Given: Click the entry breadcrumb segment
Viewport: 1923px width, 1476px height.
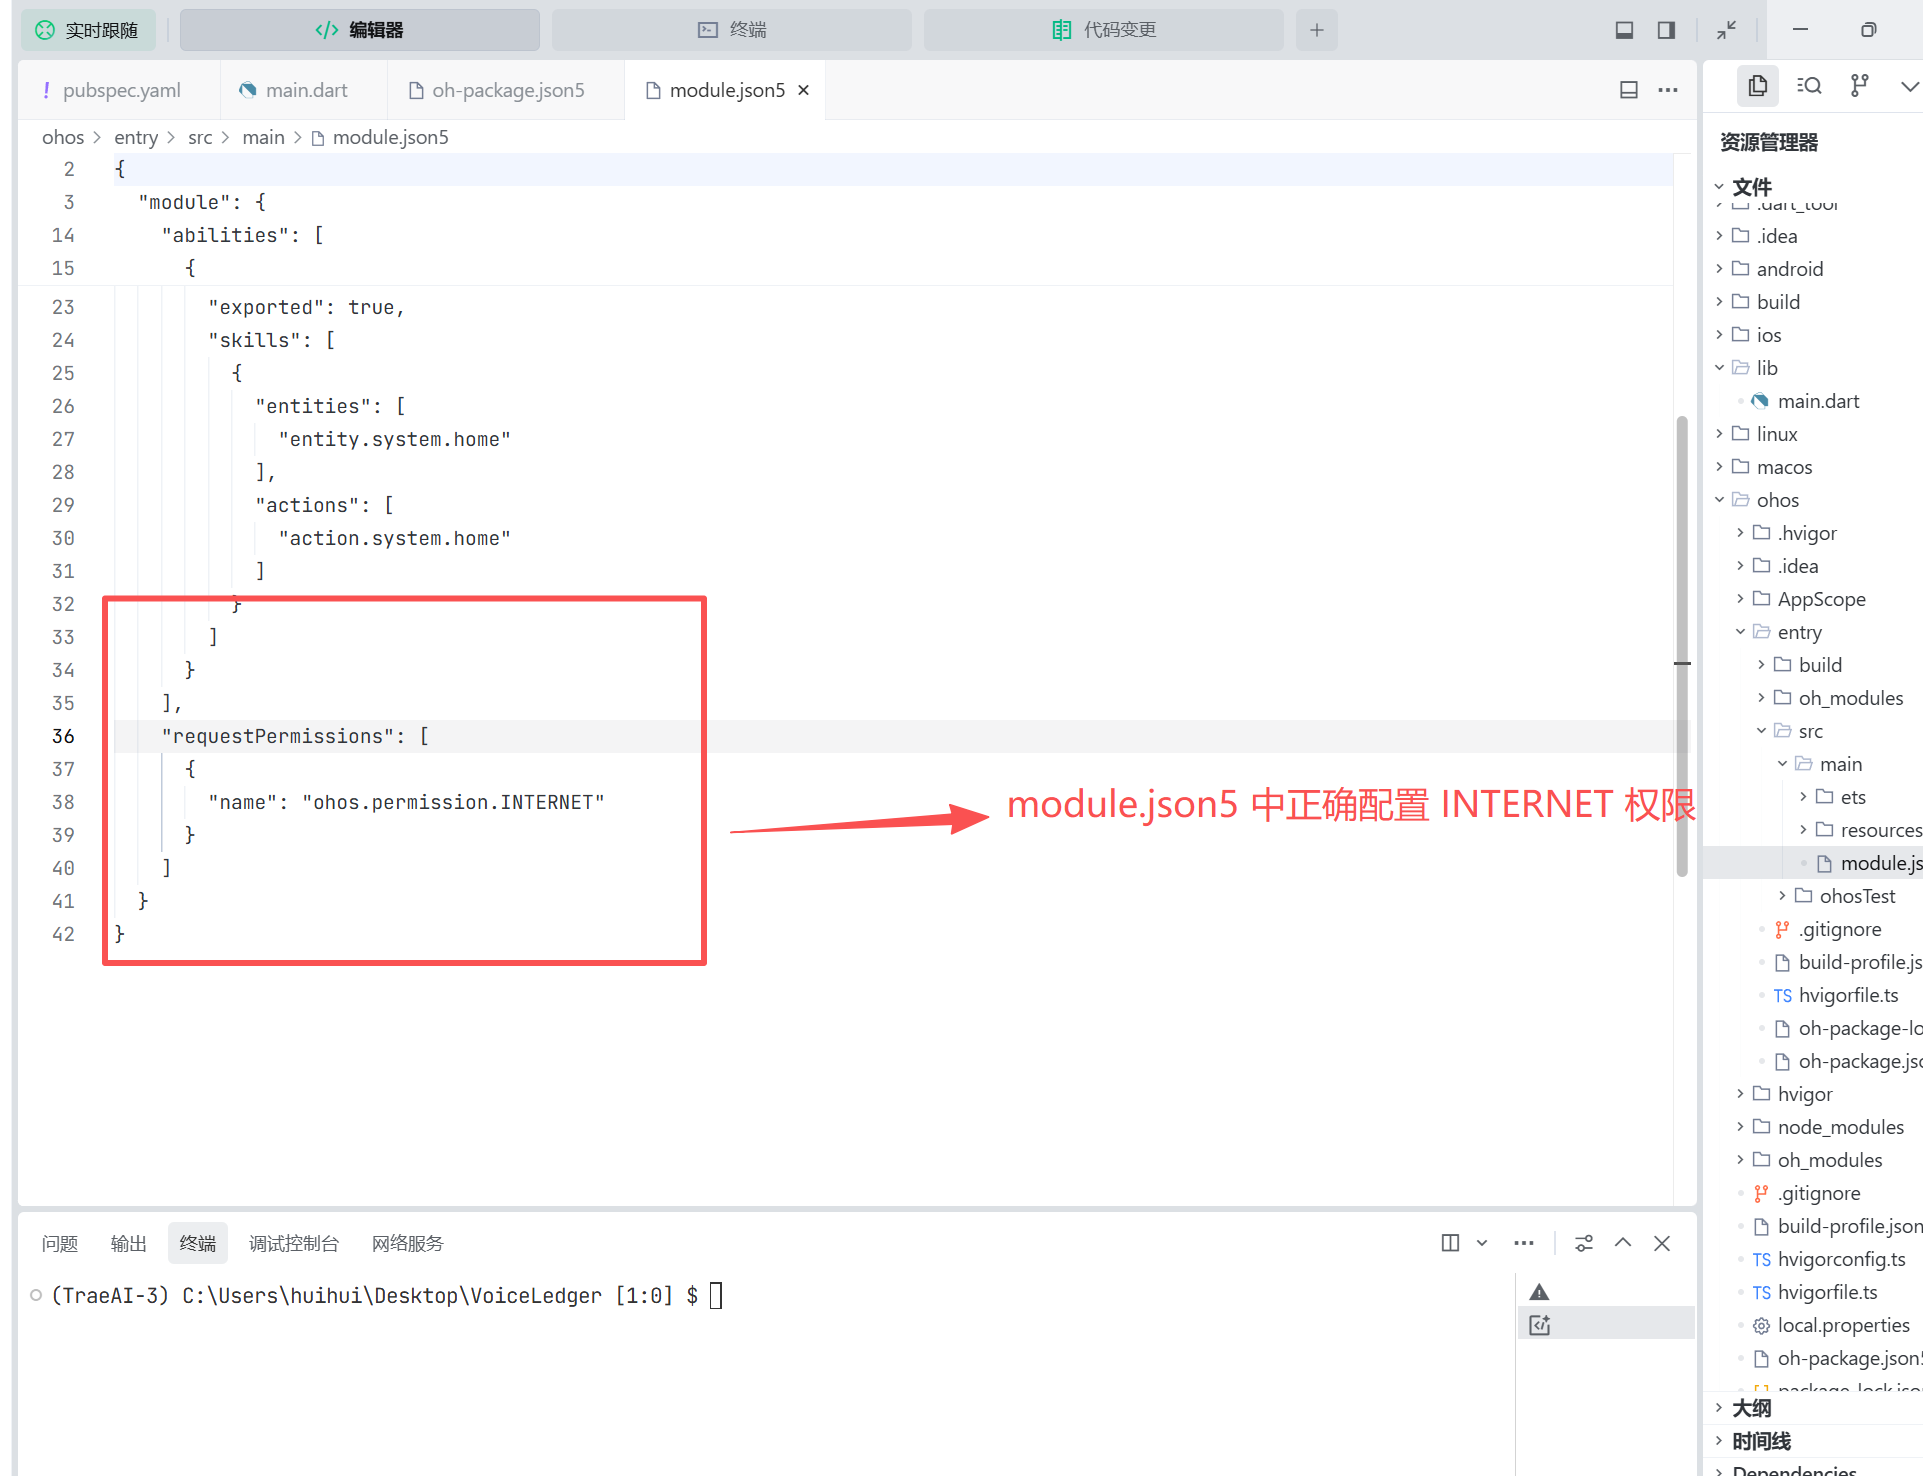Looking at the screenshot, I should pos(136,137).
